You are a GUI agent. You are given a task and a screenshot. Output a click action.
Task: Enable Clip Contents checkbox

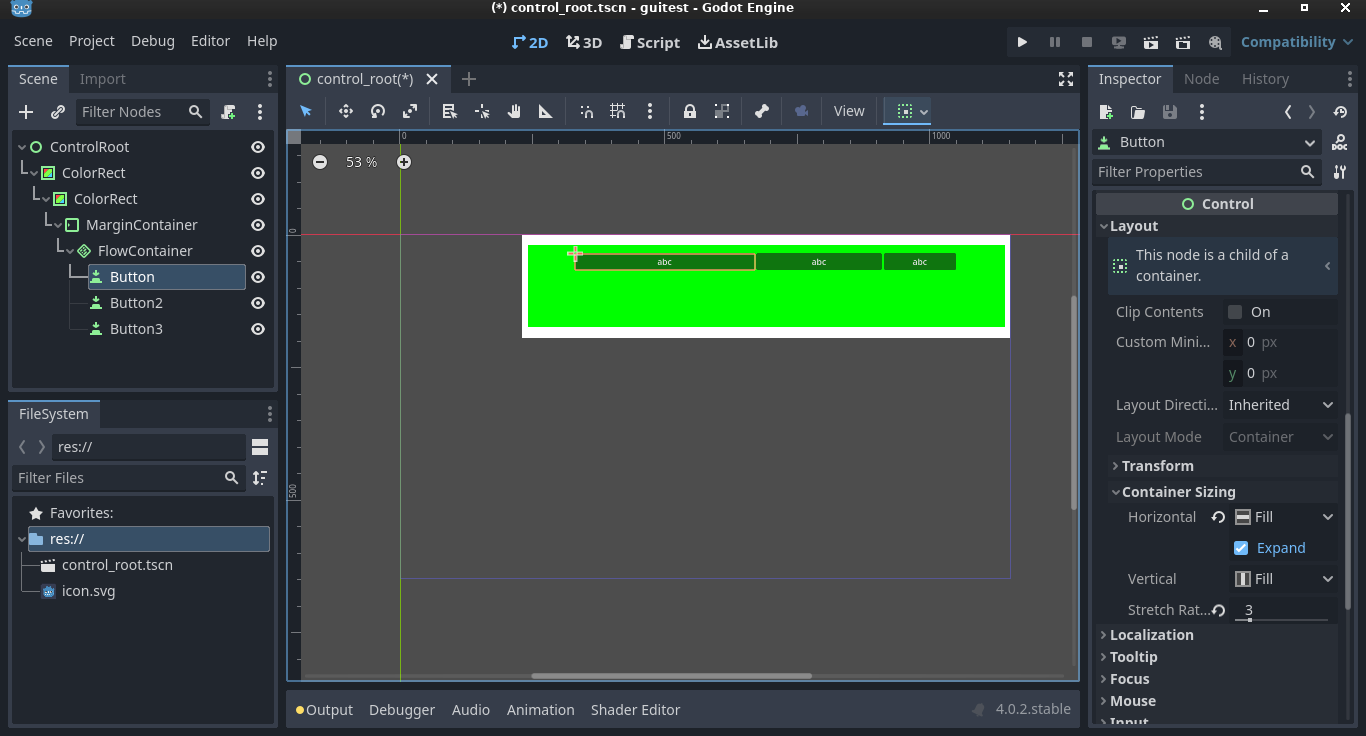pyautogui.click(x=1235, y=312)
